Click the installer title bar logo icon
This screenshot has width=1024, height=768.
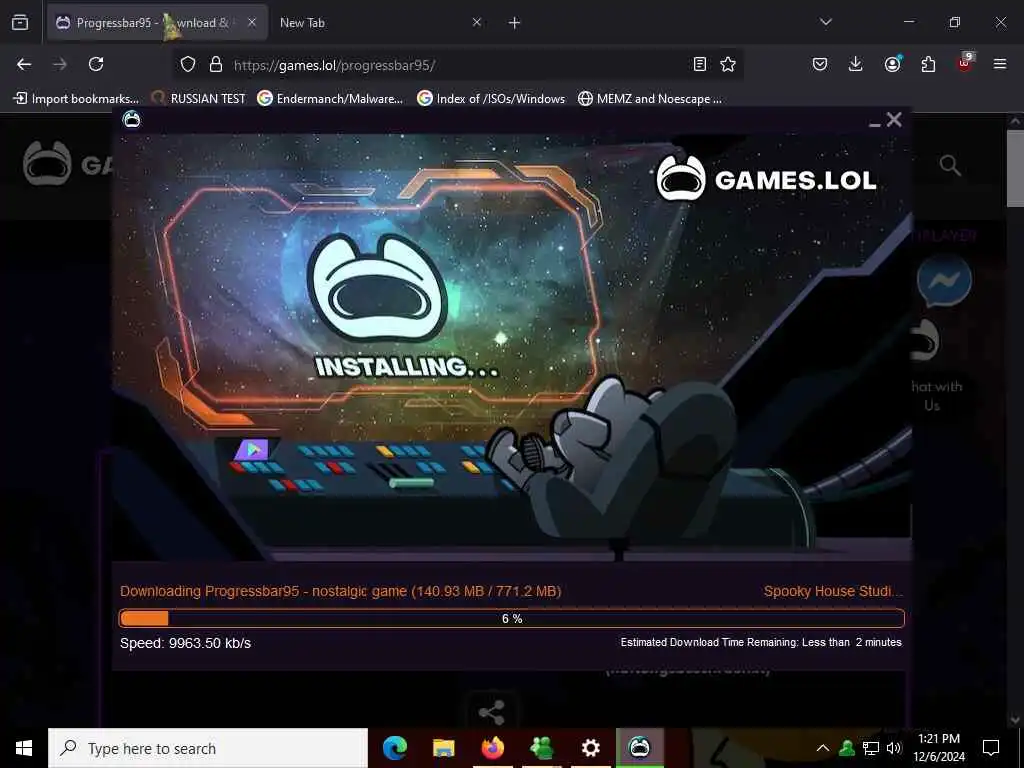(x=131, y=120)
